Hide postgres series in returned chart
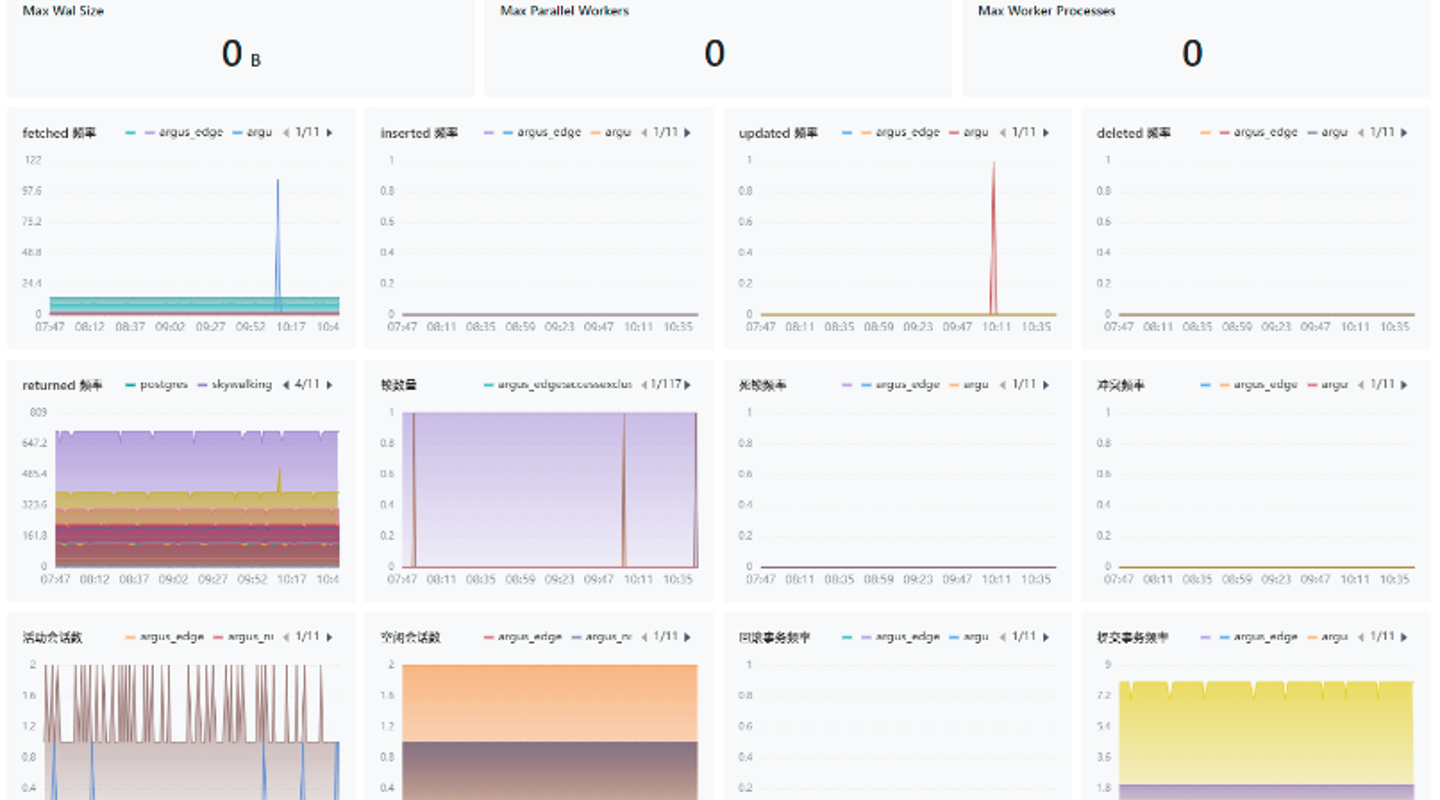 pyautogui.click(x=156, y=385)
